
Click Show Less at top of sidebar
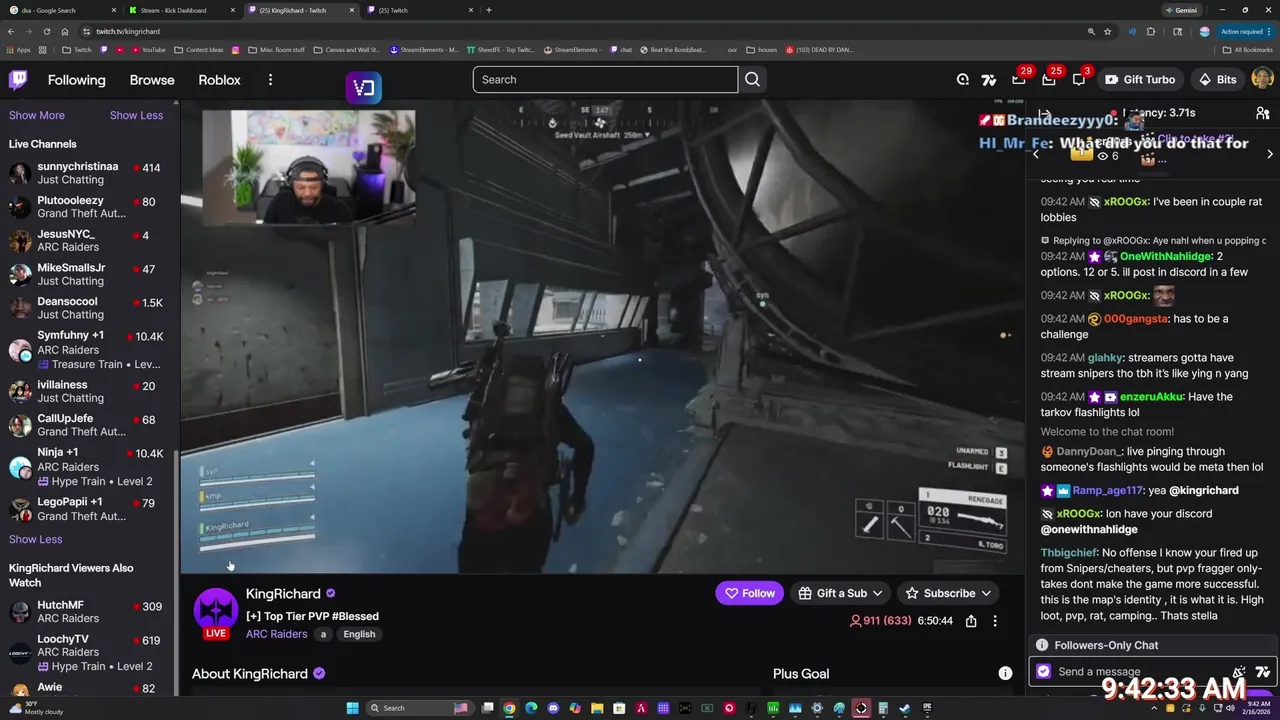click(136, 115)
